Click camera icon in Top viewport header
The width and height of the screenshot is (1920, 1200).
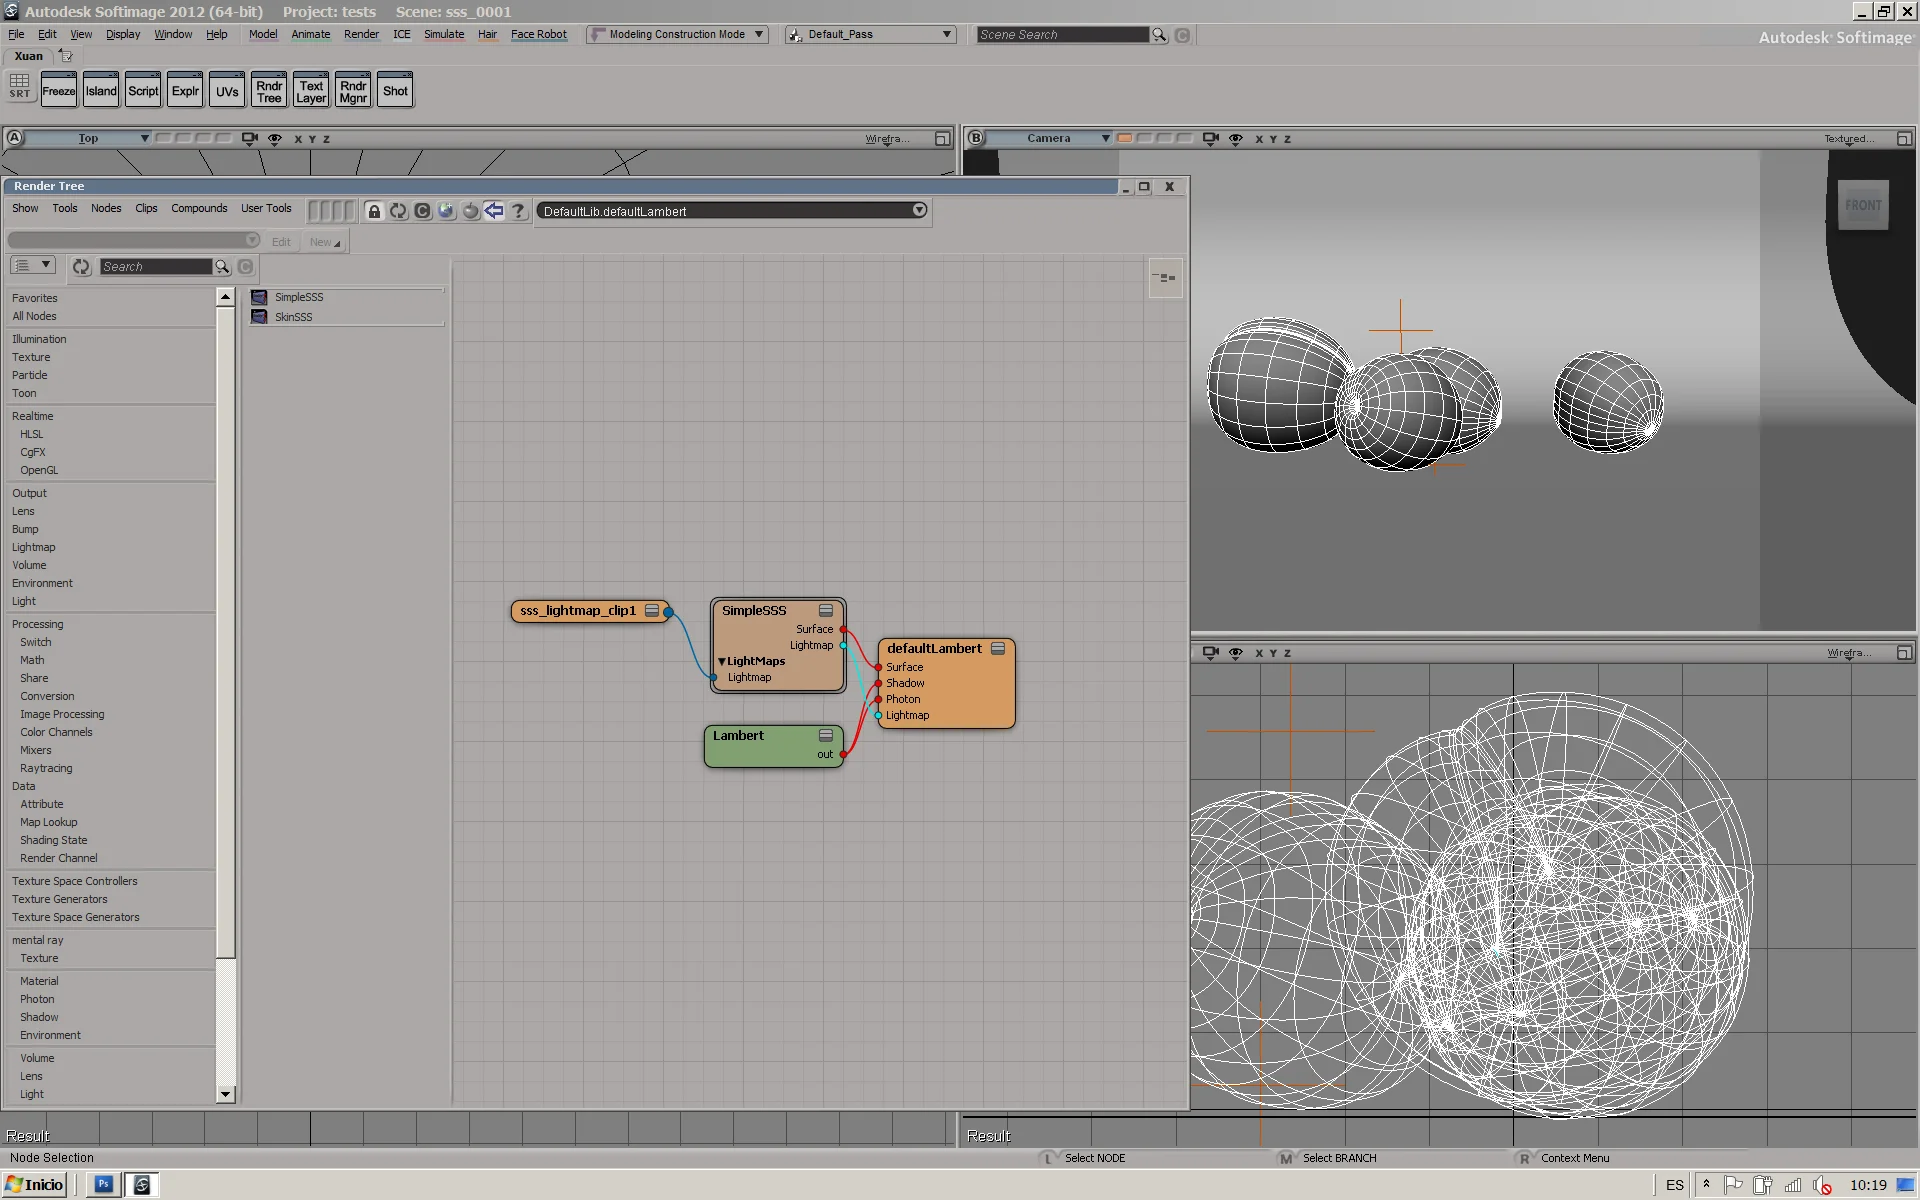(250, 139)
